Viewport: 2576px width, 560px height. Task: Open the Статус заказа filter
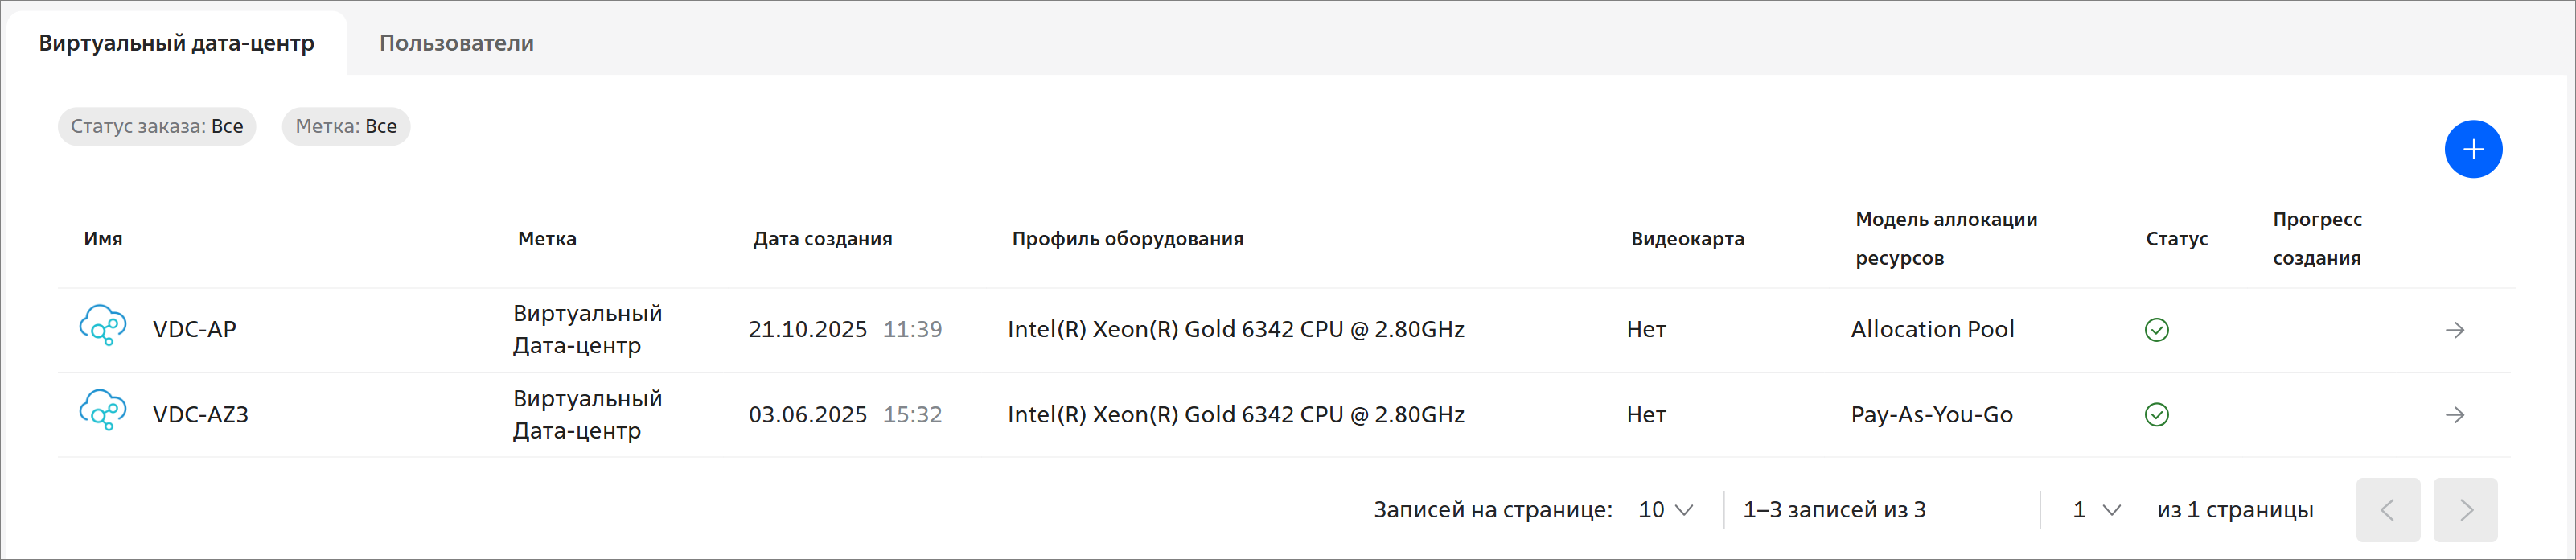157,127
